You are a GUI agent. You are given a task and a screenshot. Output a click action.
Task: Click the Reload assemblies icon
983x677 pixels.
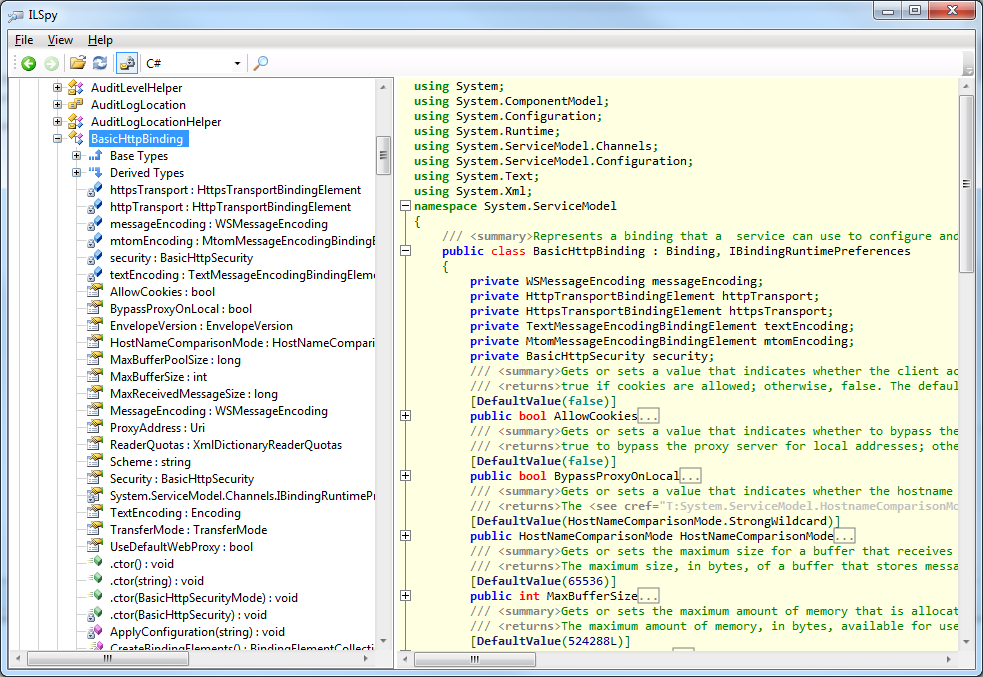99,63
